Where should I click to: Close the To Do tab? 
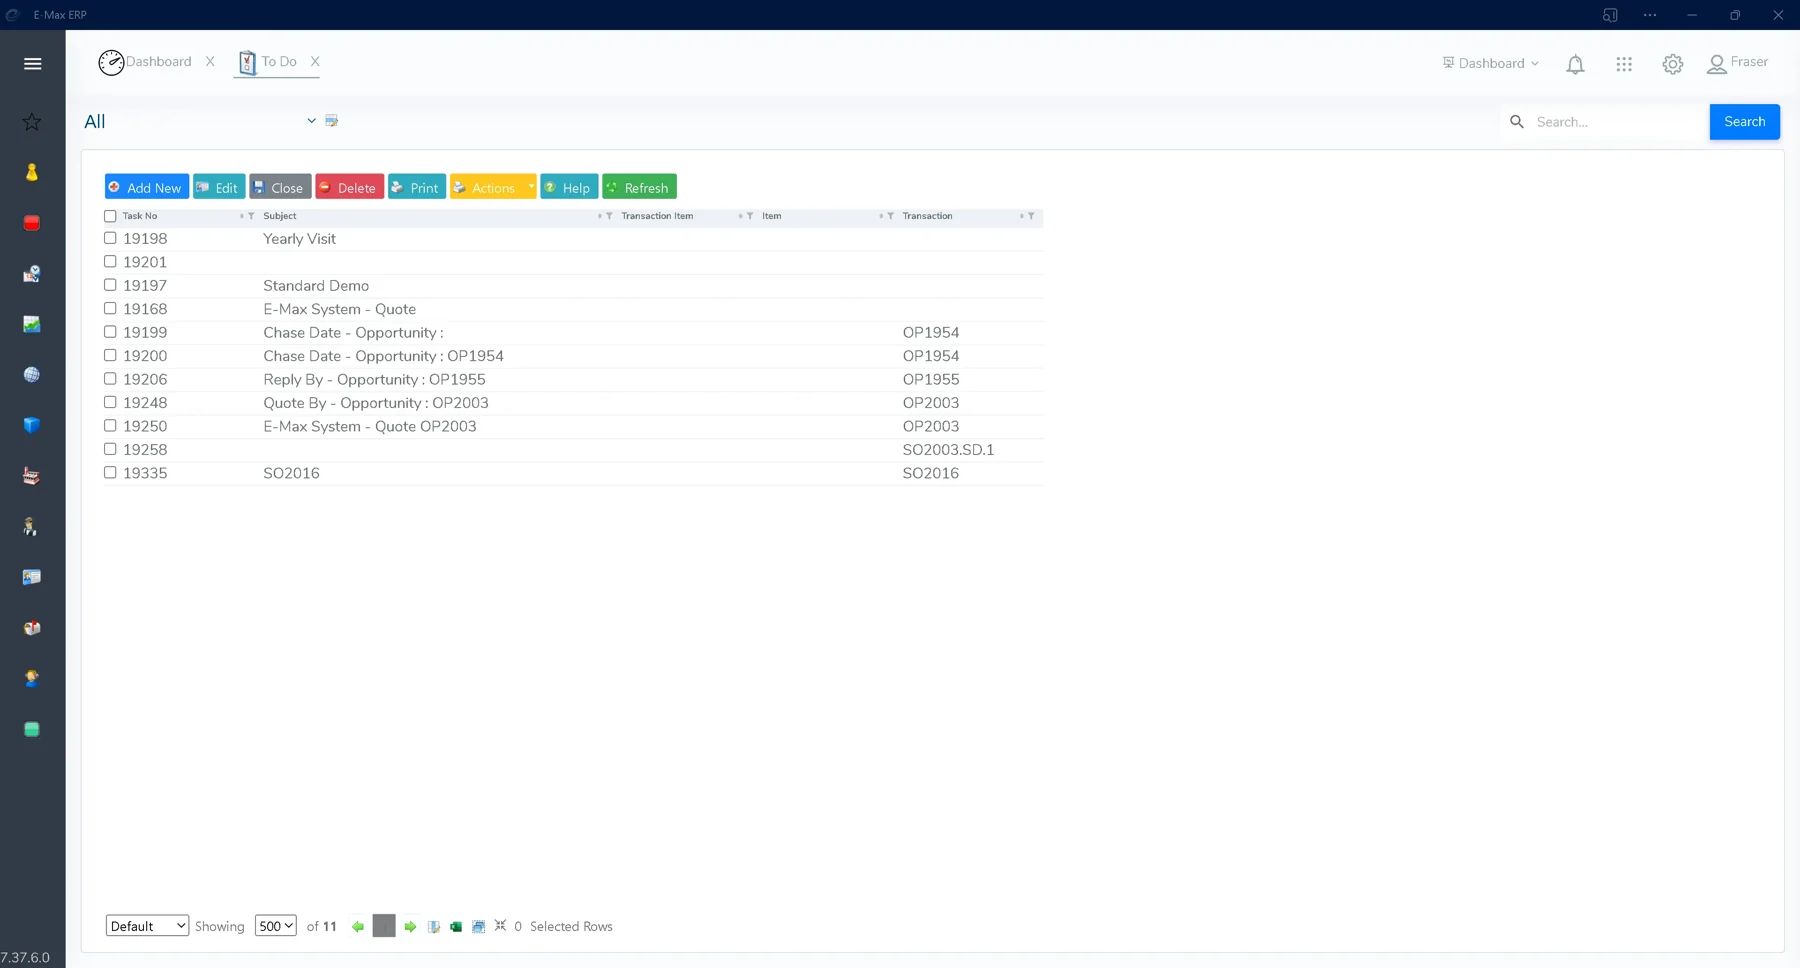(x=315, y=62)
